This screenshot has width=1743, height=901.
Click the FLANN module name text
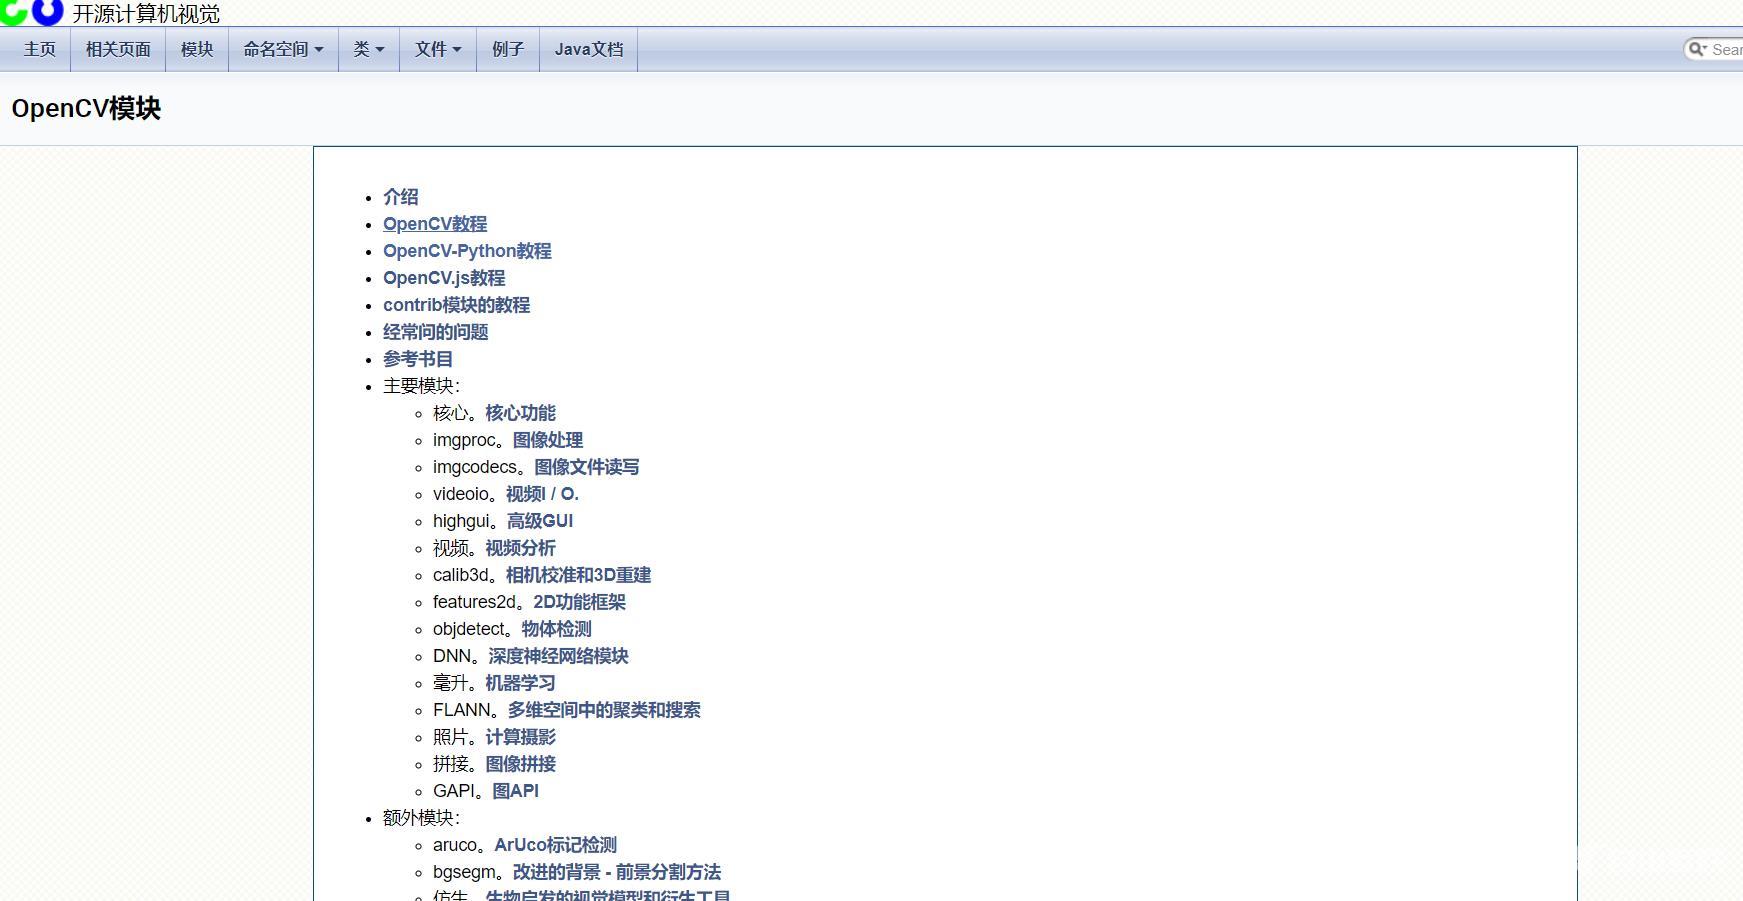point(462,710)
